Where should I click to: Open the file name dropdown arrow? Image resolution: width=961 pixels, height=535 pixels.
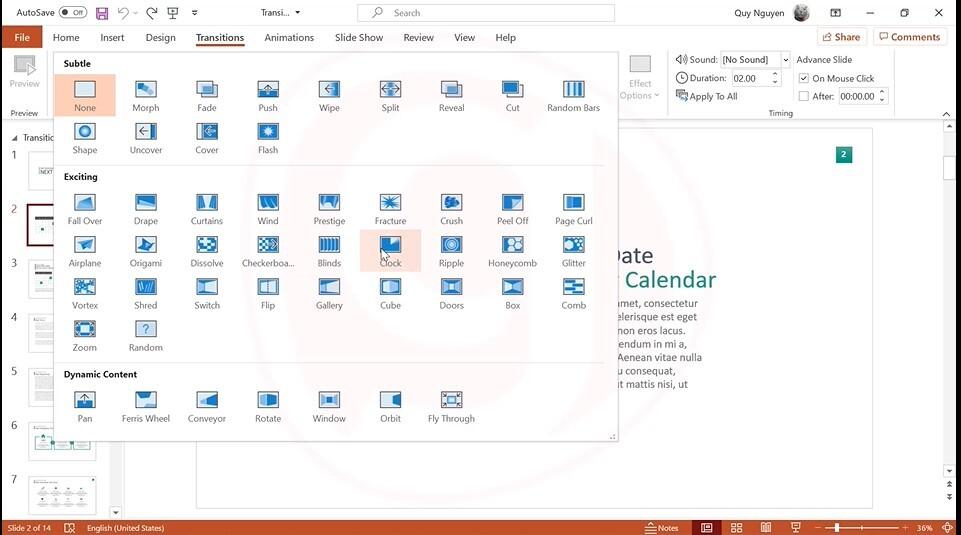[298, 12]
